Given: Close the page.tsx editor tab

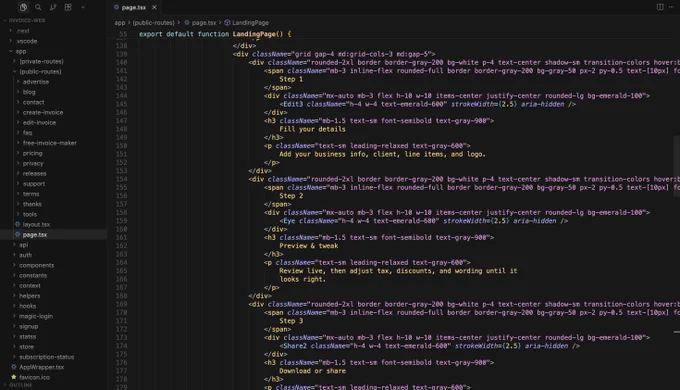Looking at the screenshot, I should pyautogui.click(x=154, y=7).
